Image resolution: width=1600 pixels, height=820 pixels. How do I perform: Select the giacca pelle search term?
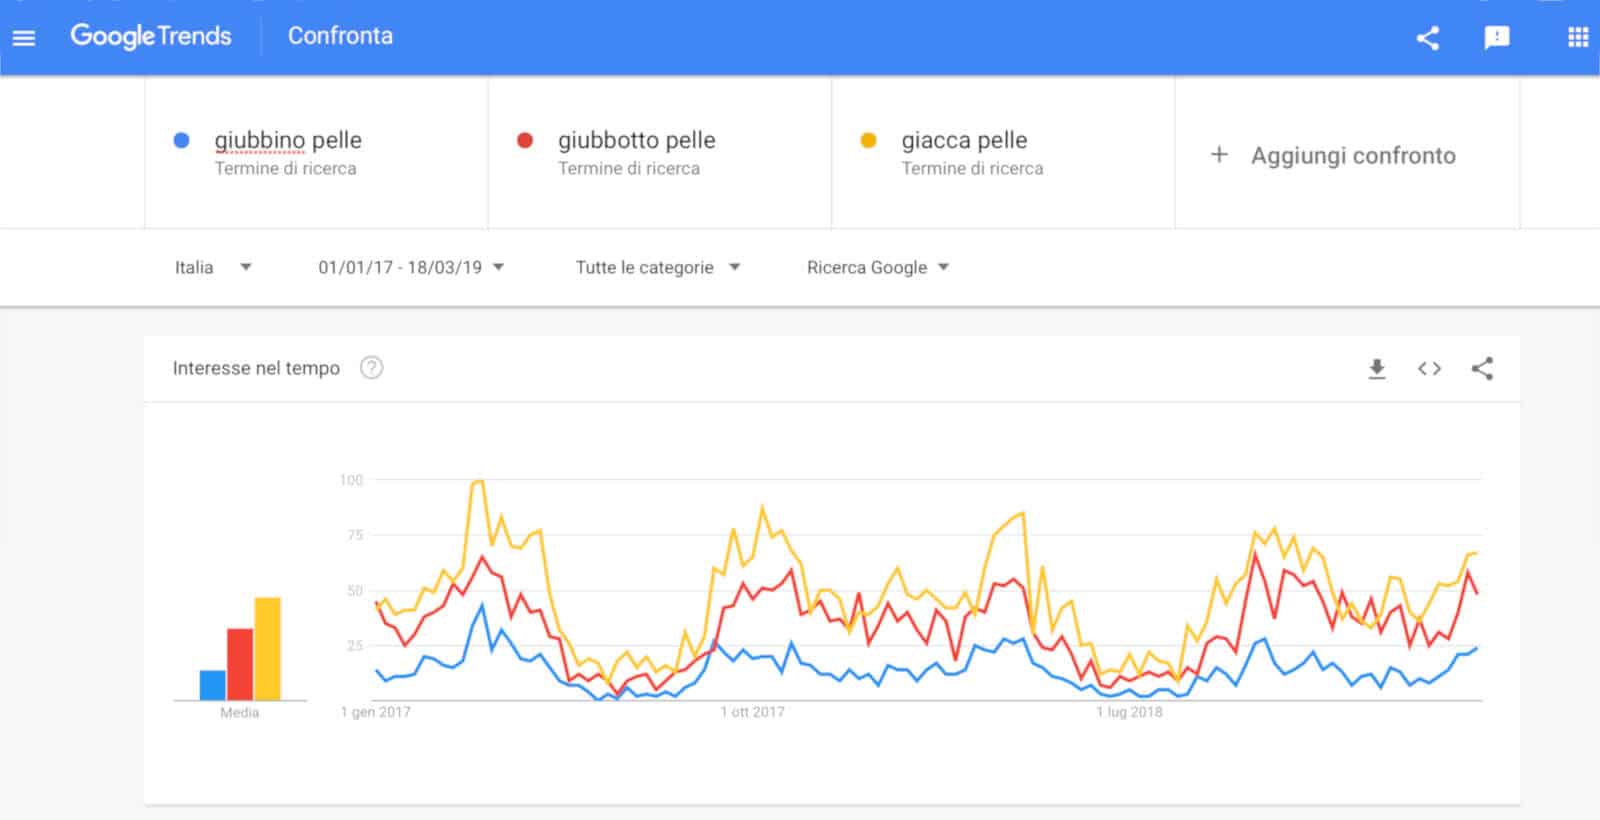point(964,141)
